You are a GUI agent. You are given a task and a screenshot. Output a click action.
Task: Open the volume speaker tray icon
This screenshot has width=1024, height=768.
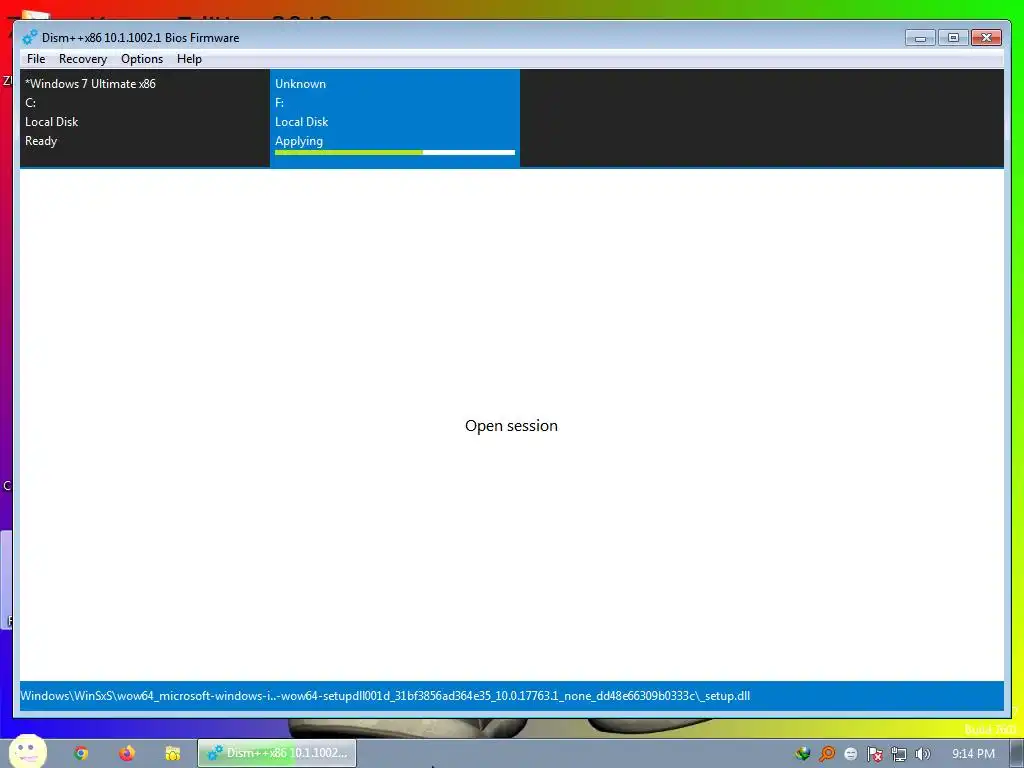click(922, 754)
